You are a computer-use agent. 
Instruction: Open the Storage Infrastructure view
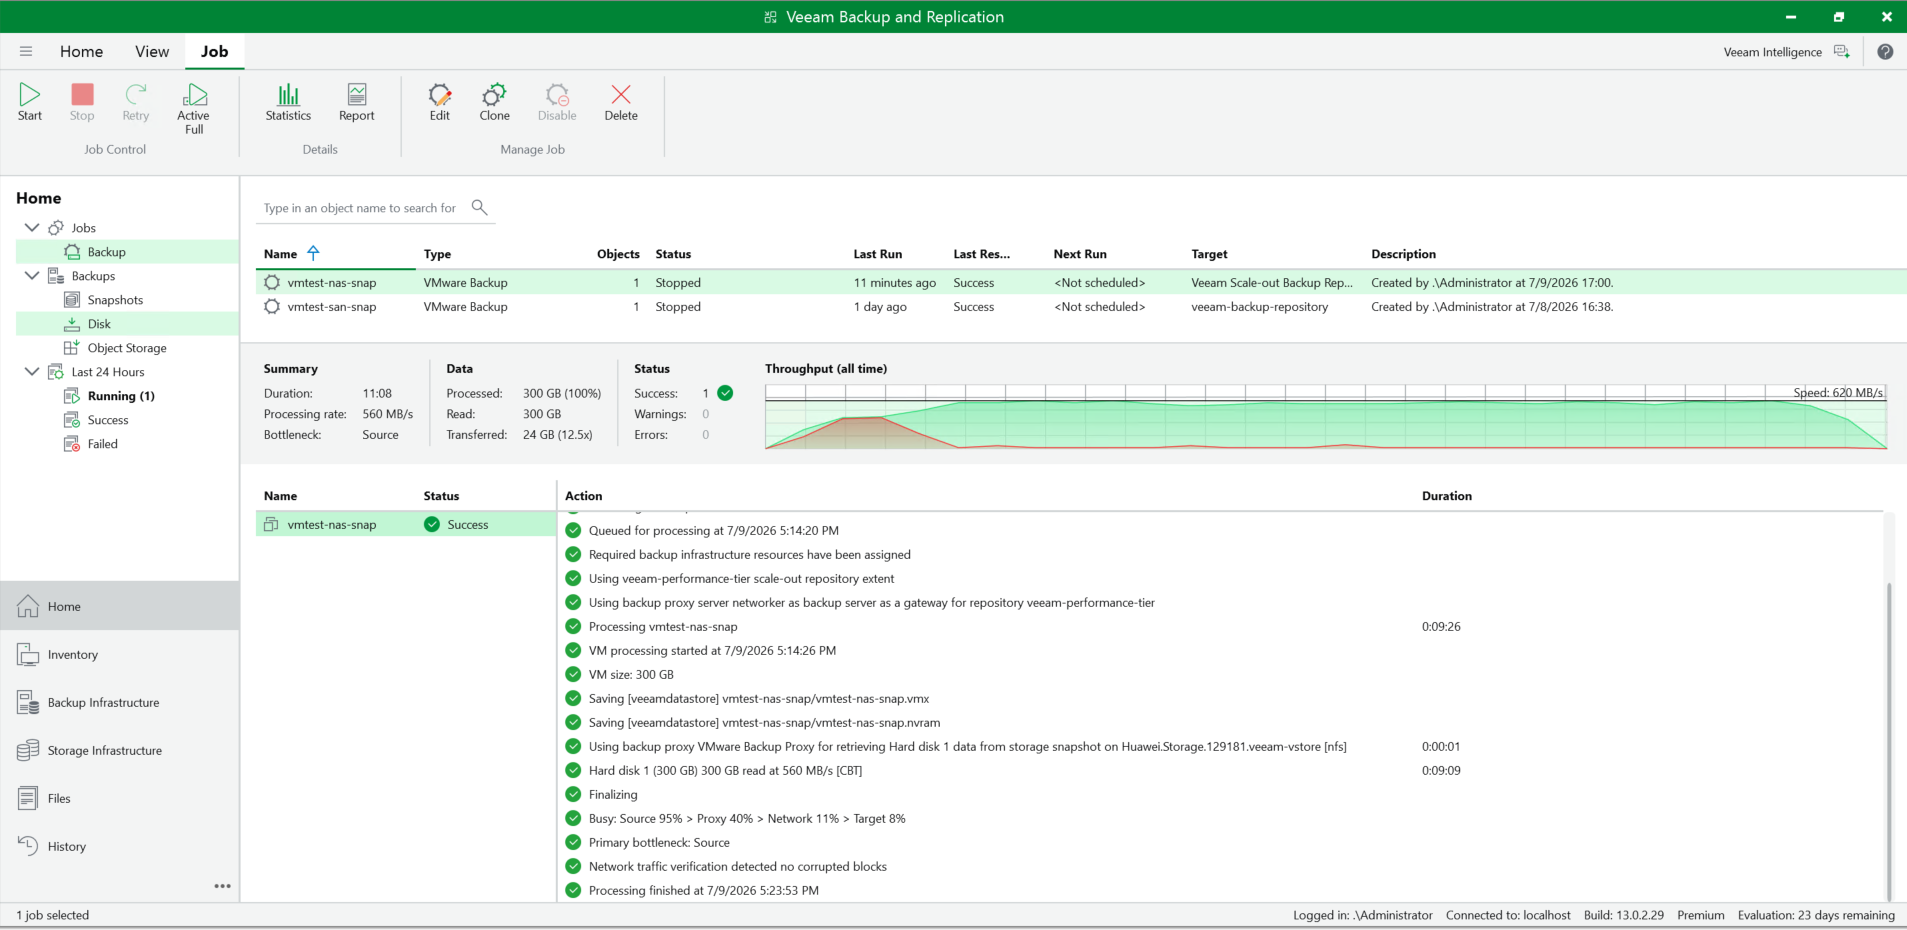(120, 750)
